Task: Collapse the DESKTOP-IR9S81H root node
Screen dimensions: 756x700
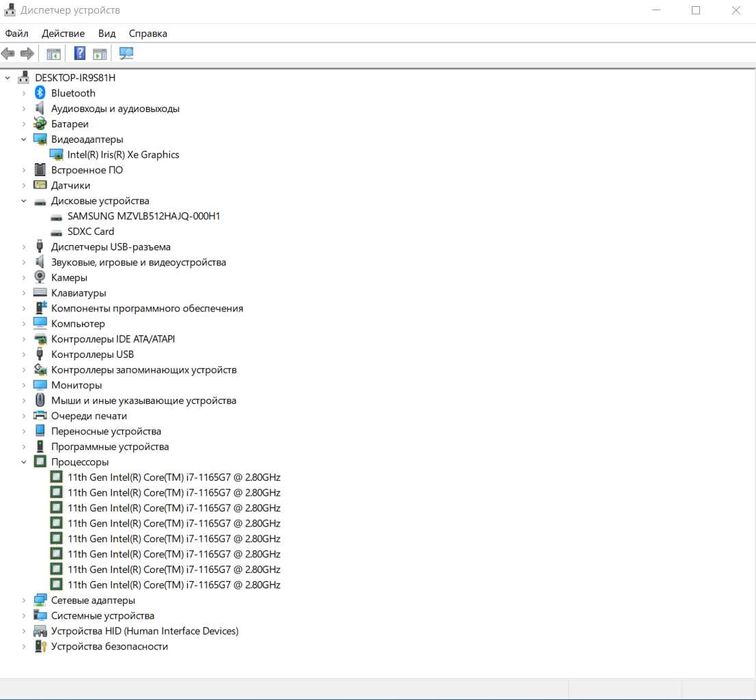Action: [7, 78]
